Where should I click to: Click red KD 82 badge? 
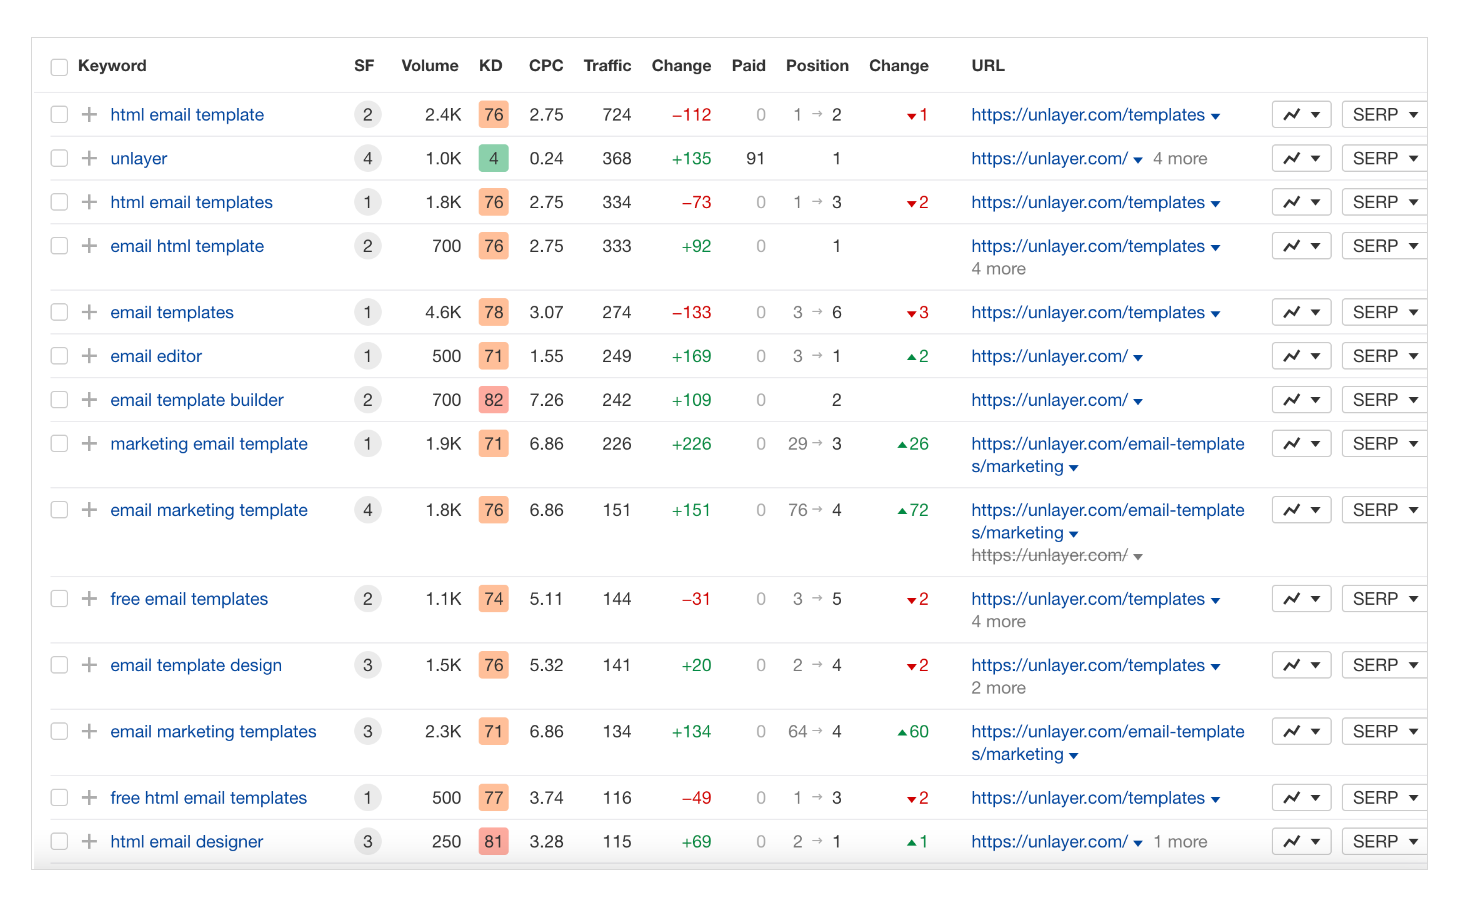(x=494, y=400)
